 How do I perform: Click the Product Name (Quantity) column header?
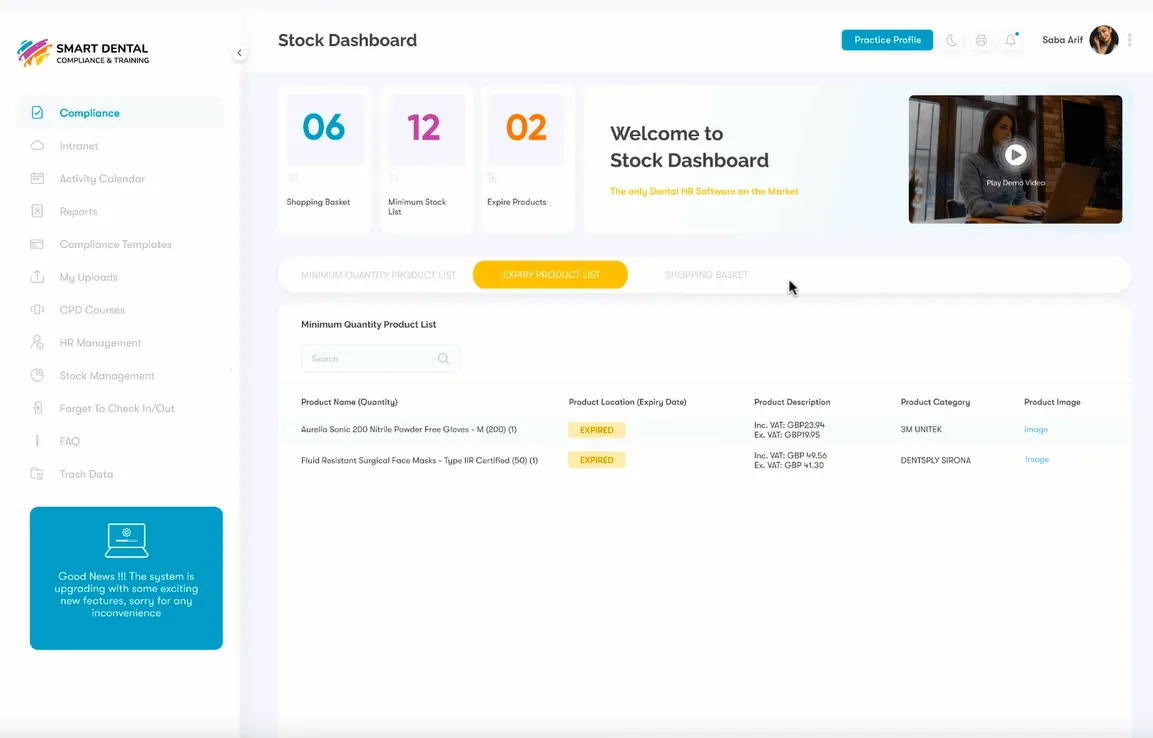[x=349, y=402]
